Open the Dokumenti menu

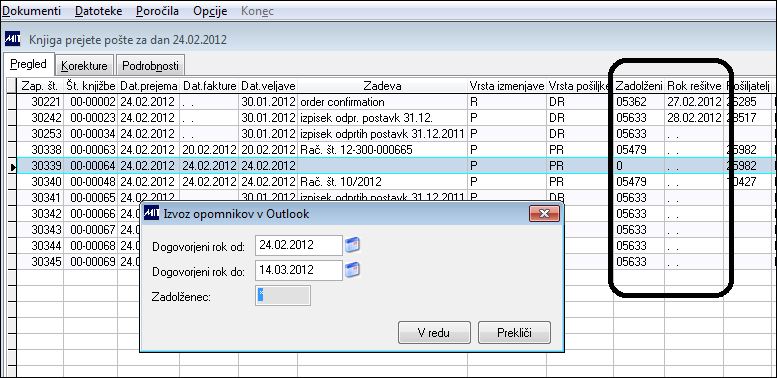click(x=32, y=10)
